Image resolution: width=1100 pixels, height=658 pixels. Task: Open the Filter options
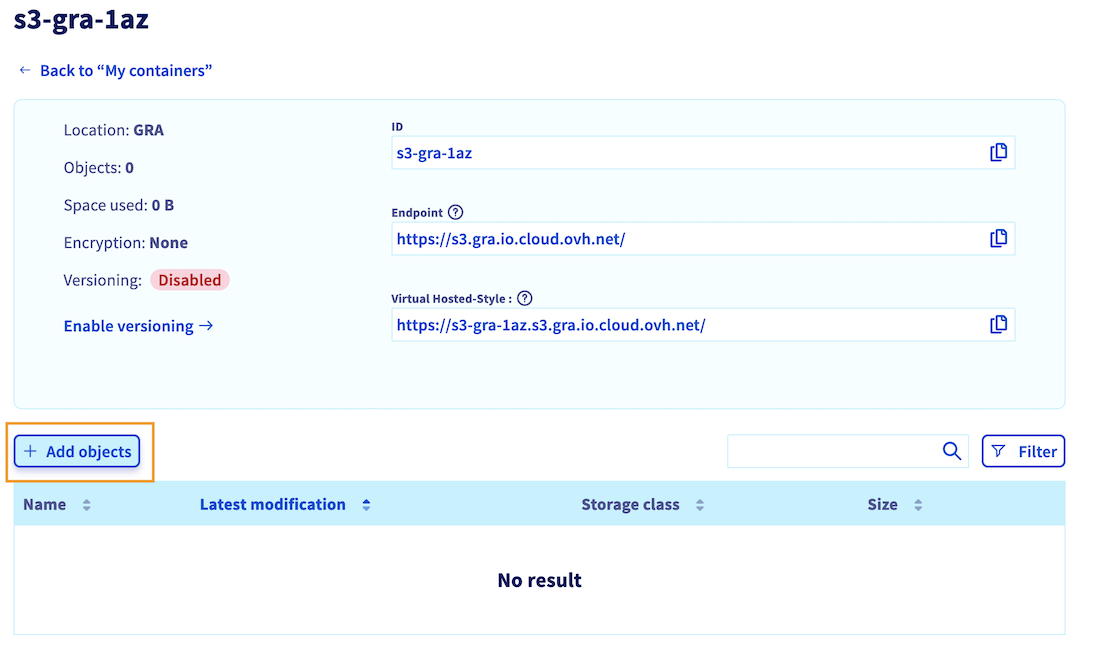pyautogui.click(x=1023, y=451)
